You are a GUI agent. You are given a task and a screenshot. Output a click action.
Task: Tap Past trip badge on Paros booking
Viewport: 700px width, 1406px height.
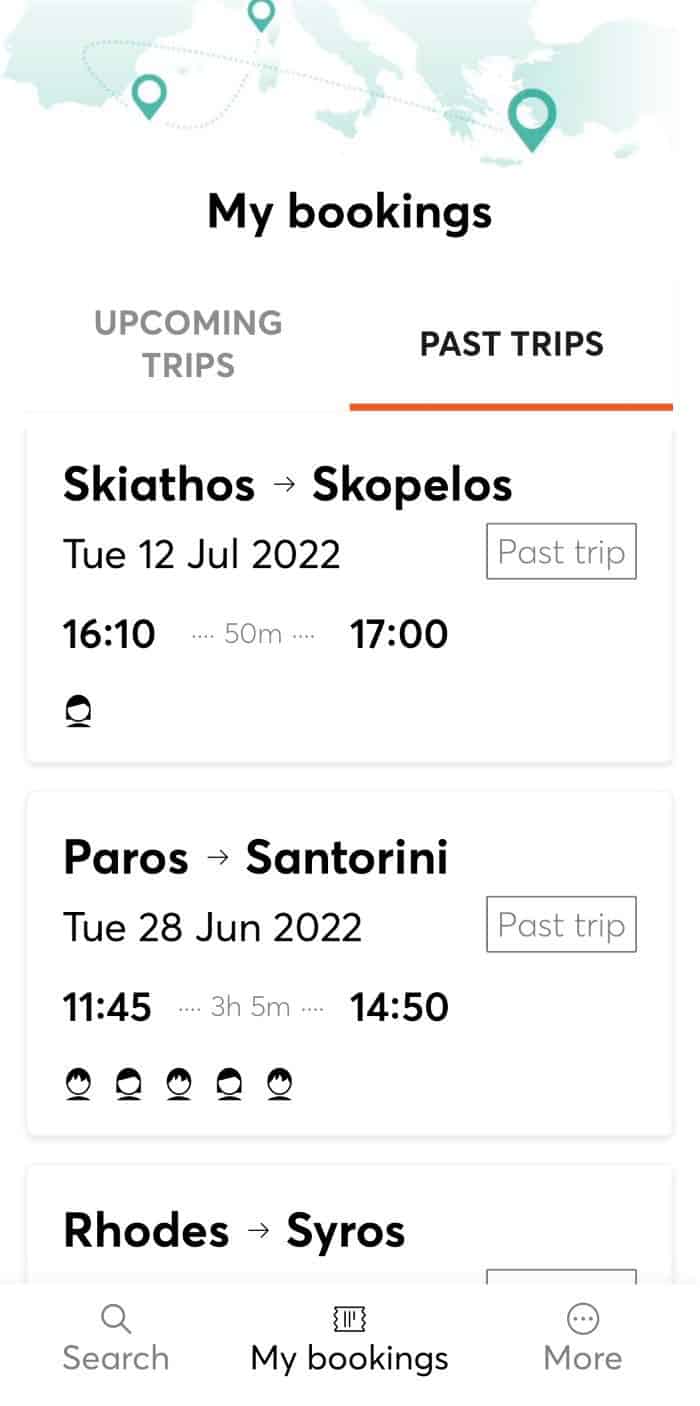[x=561, y=925]
